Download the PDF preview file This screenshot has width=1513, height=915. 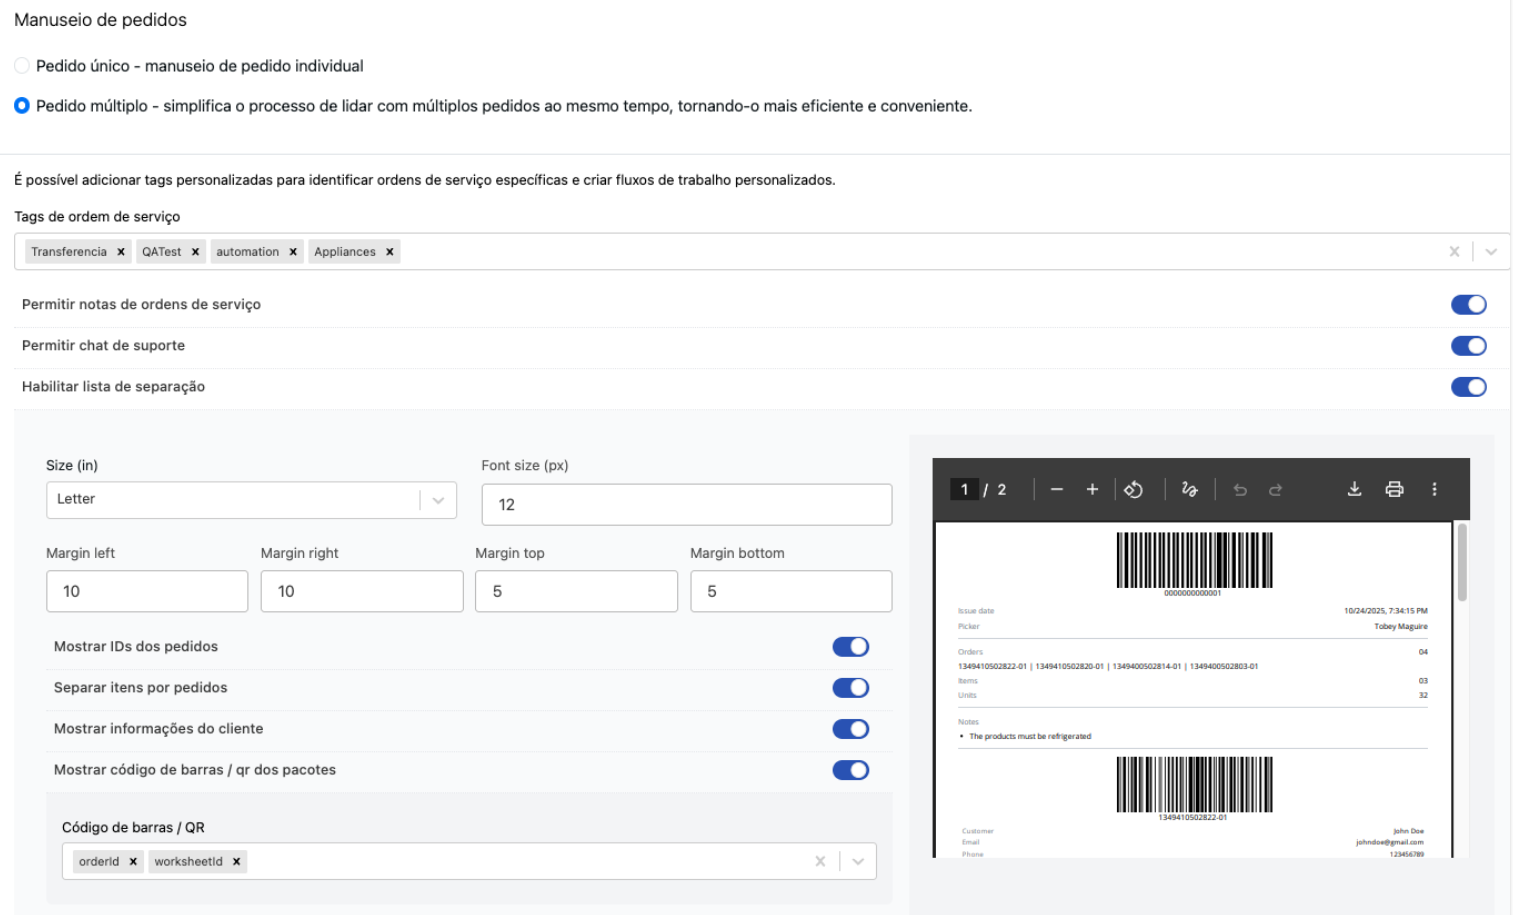pos(1354,489)
